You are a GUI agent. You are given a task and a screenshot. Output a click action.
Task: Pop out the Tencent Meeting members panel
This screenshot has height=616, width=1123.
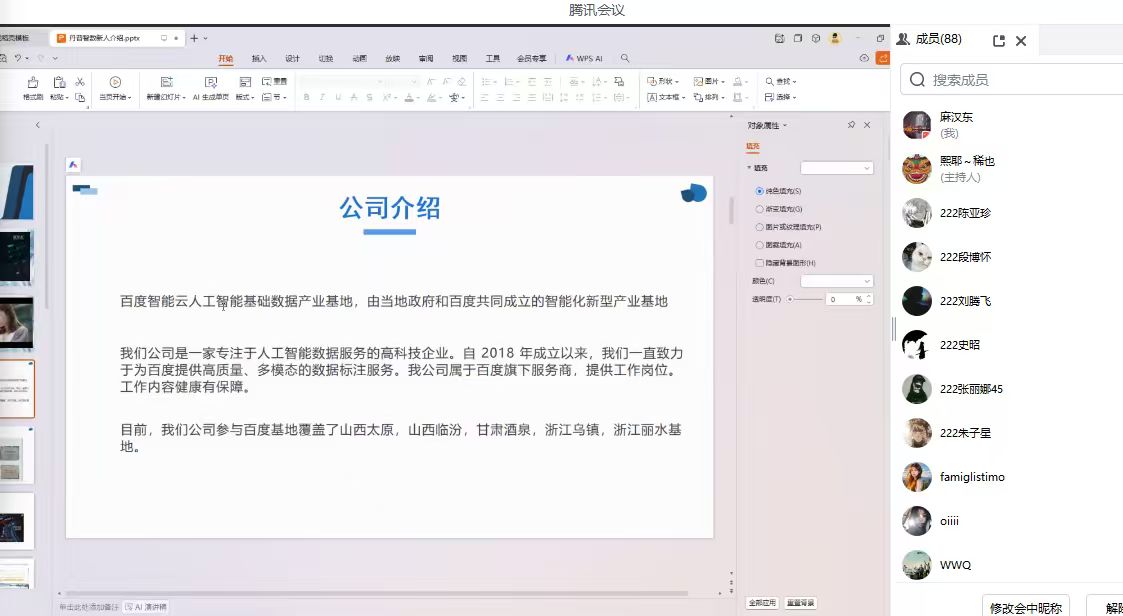[x=998, y=41]
